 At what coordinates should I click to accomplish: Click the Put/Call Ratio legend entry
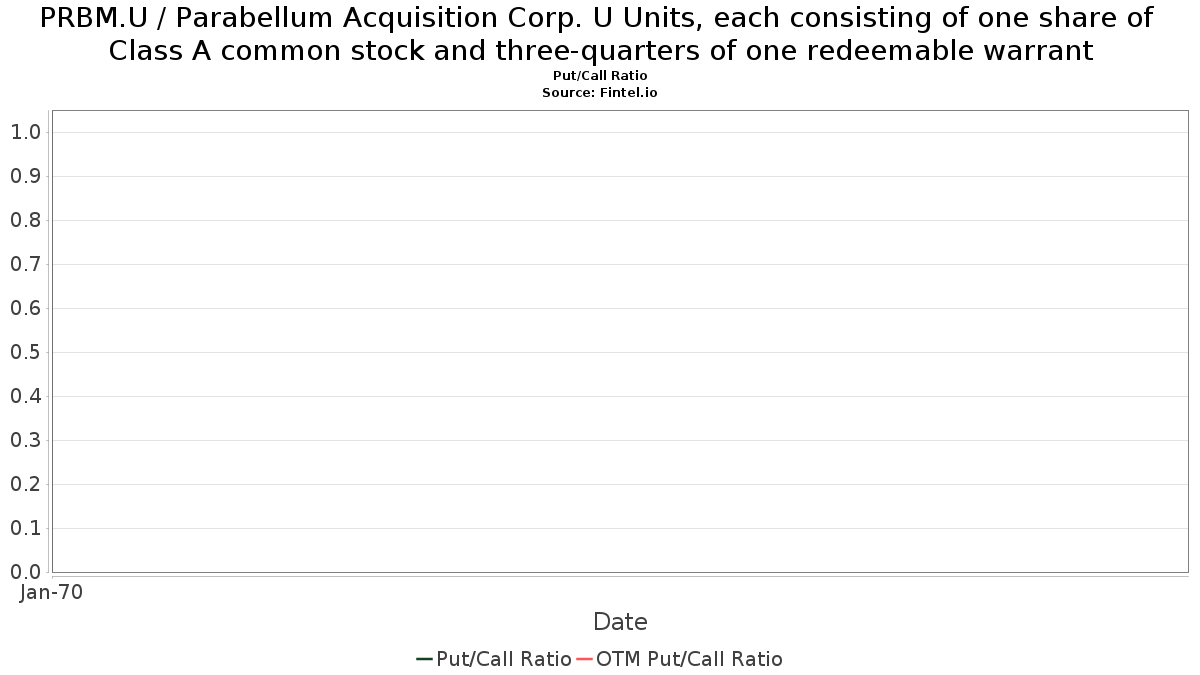click(x=494, y=659)
